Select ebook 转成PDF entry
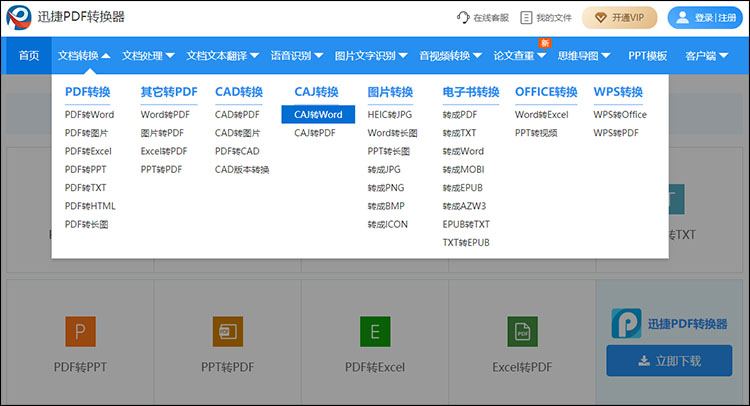This screenshot has height=406, width=750. 460,115
